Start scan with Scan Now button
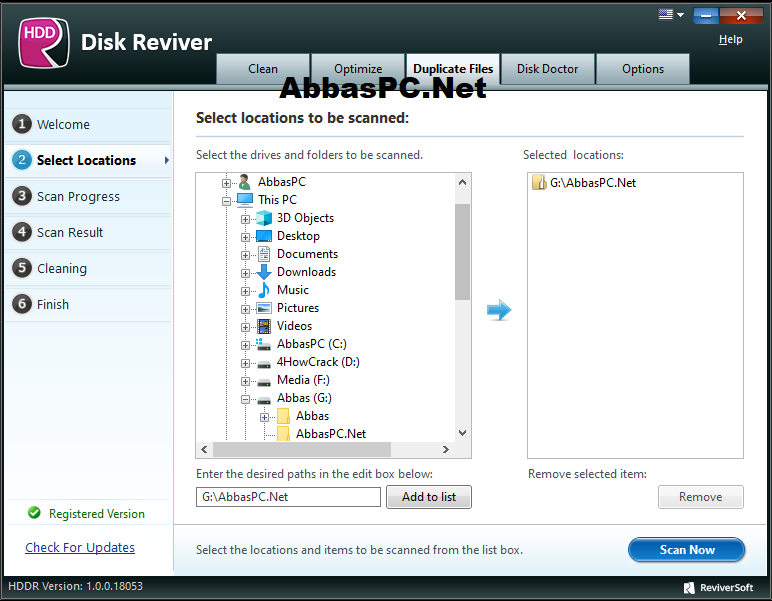The width and height of the screenshot is (772, 601). (x=686, y=549)
